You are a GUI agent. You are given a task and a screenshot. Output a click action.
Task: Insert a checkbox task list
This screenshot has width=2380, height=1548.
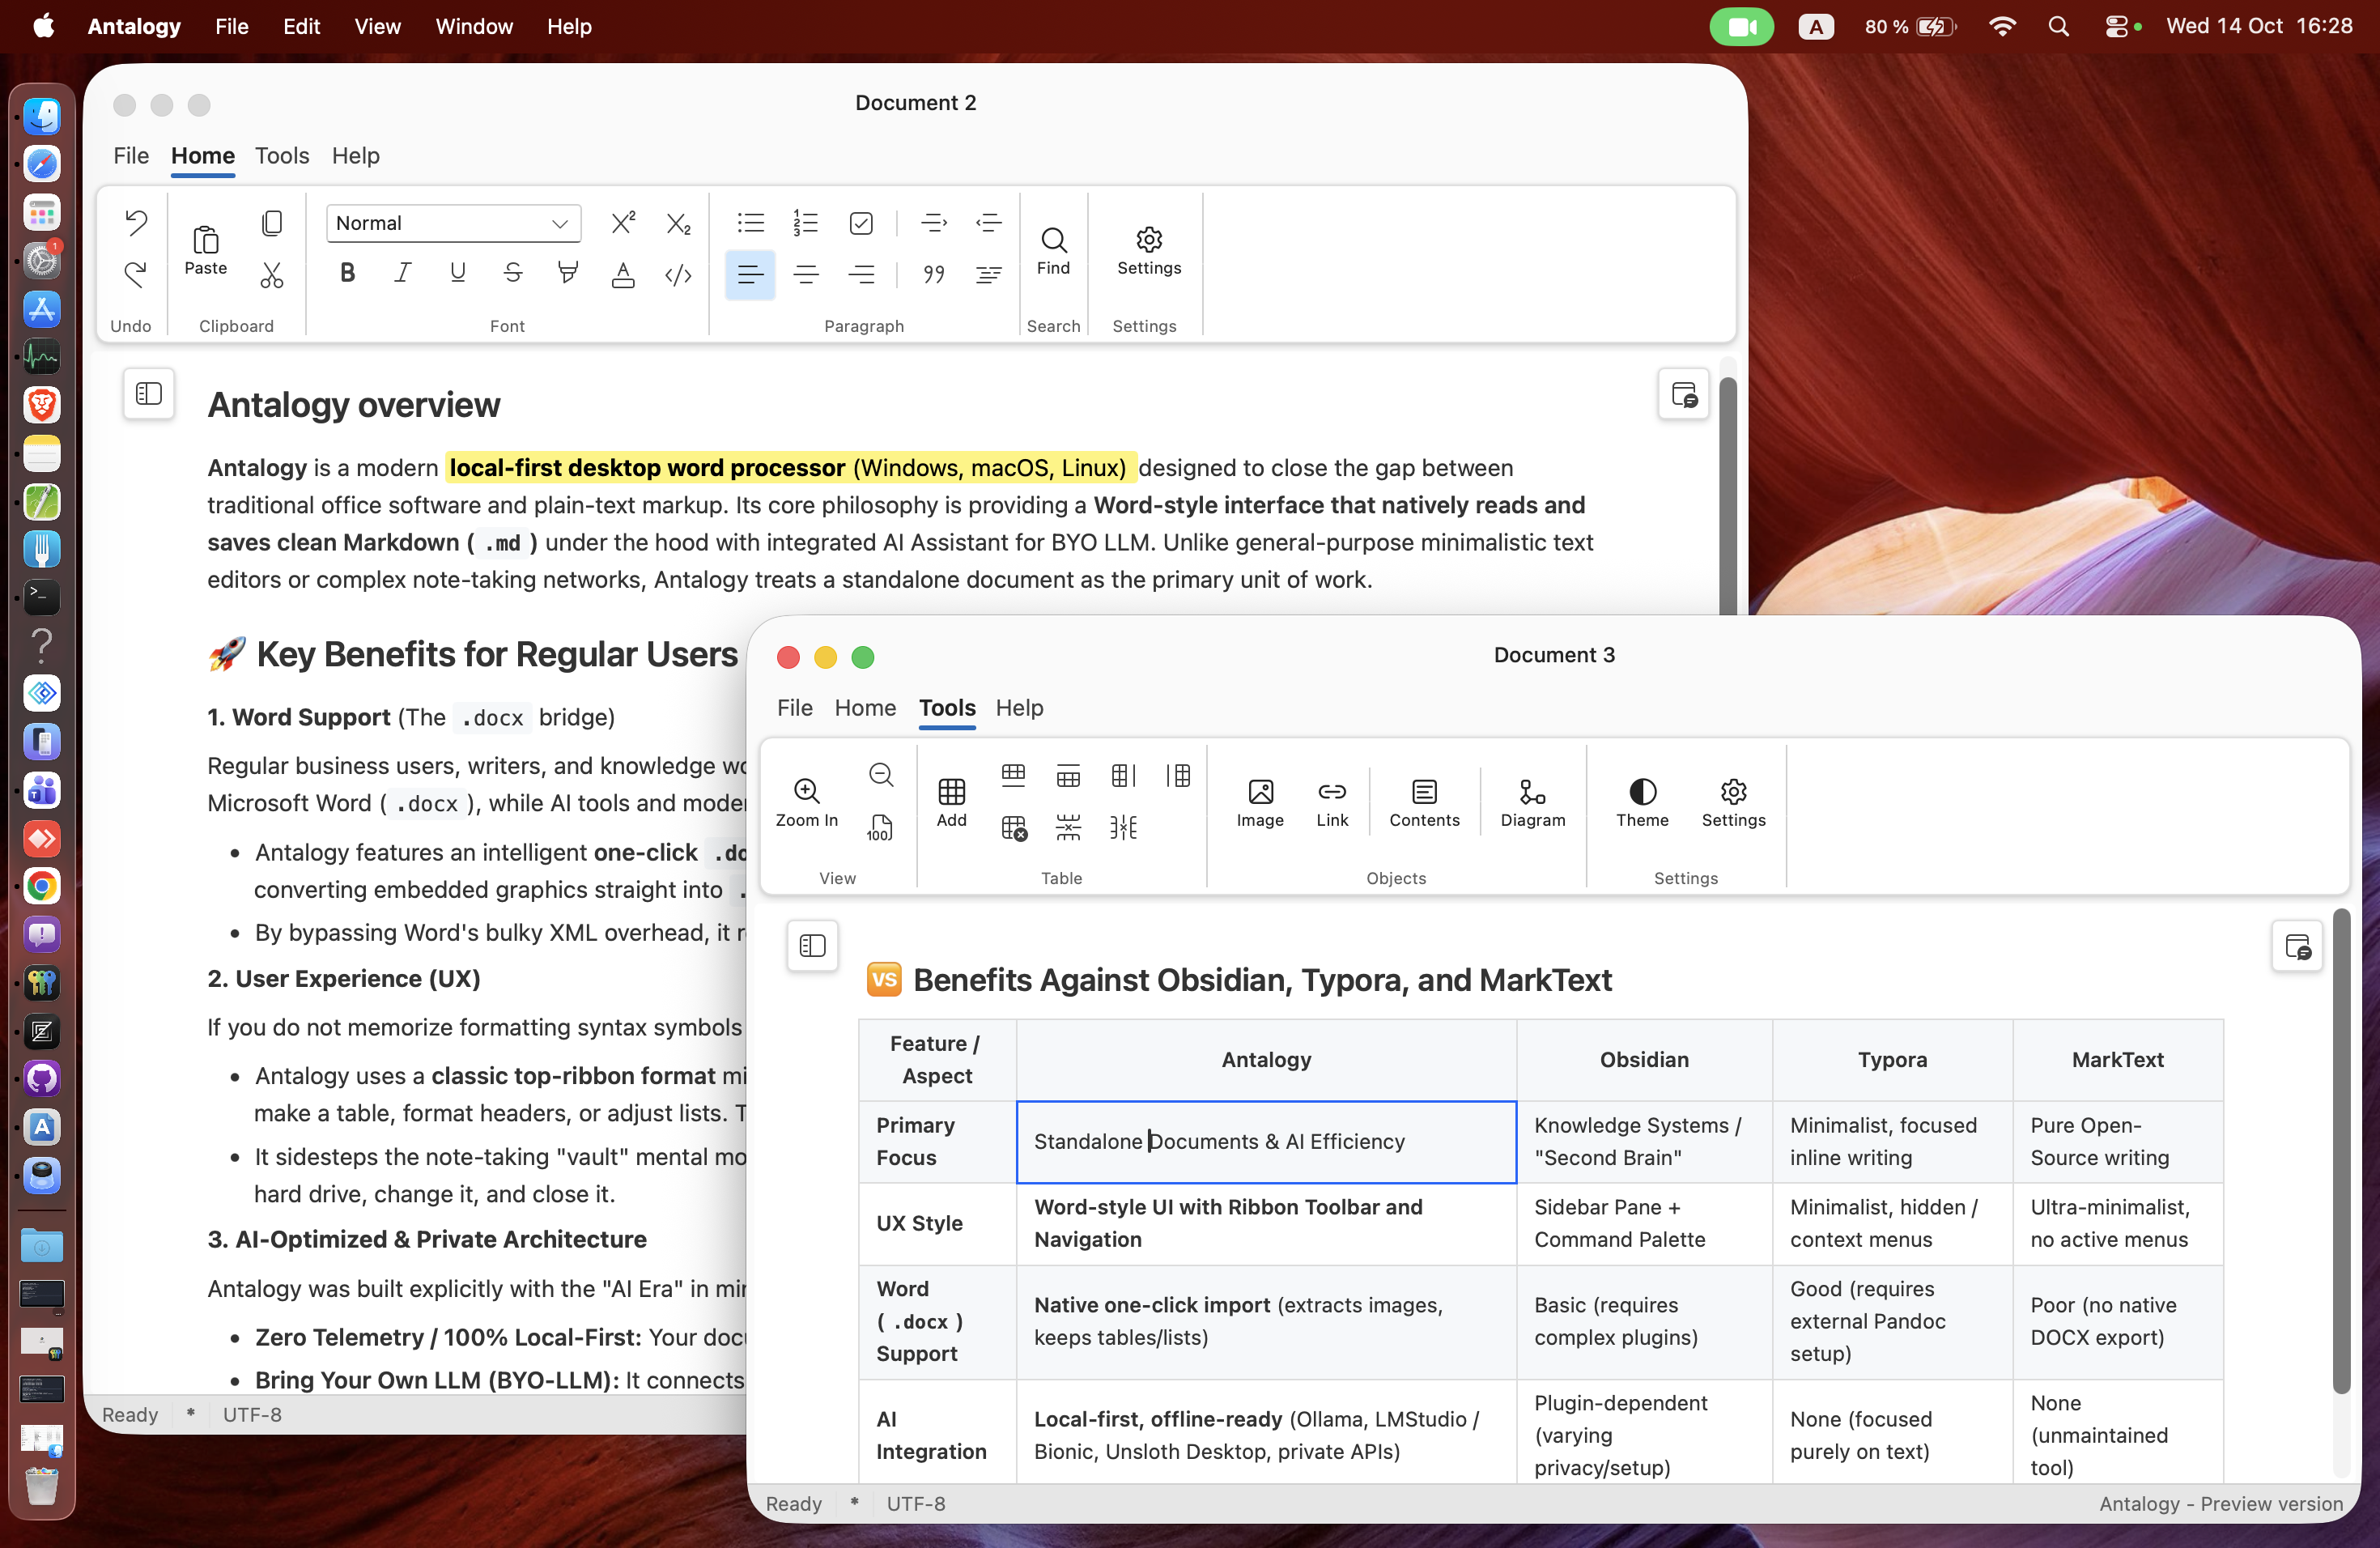(861, 222)
